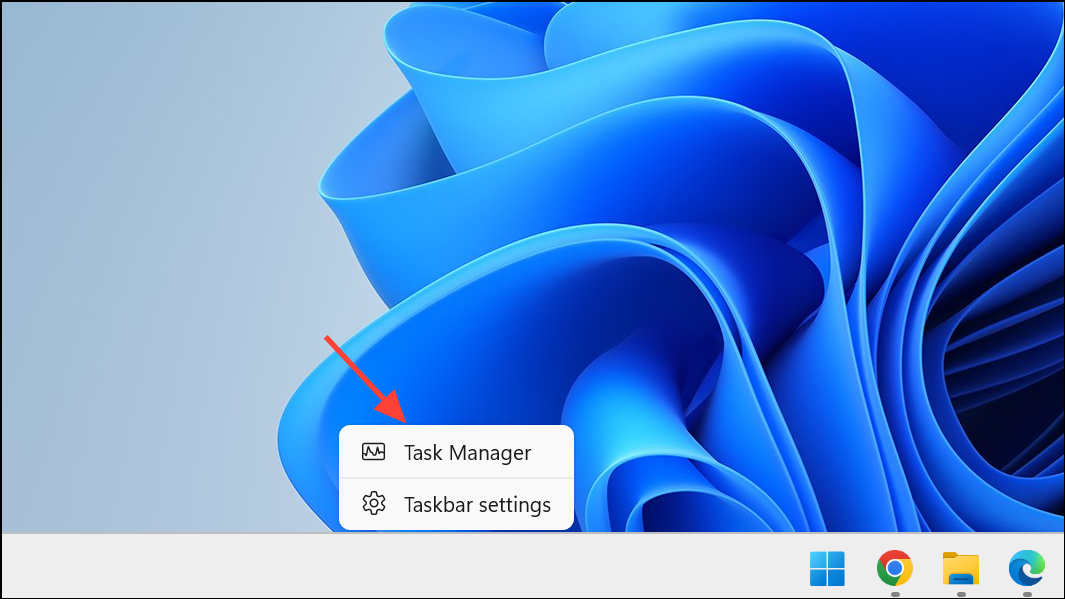Launch Google Chrome from the taskbar

click(x=893, y=570)
